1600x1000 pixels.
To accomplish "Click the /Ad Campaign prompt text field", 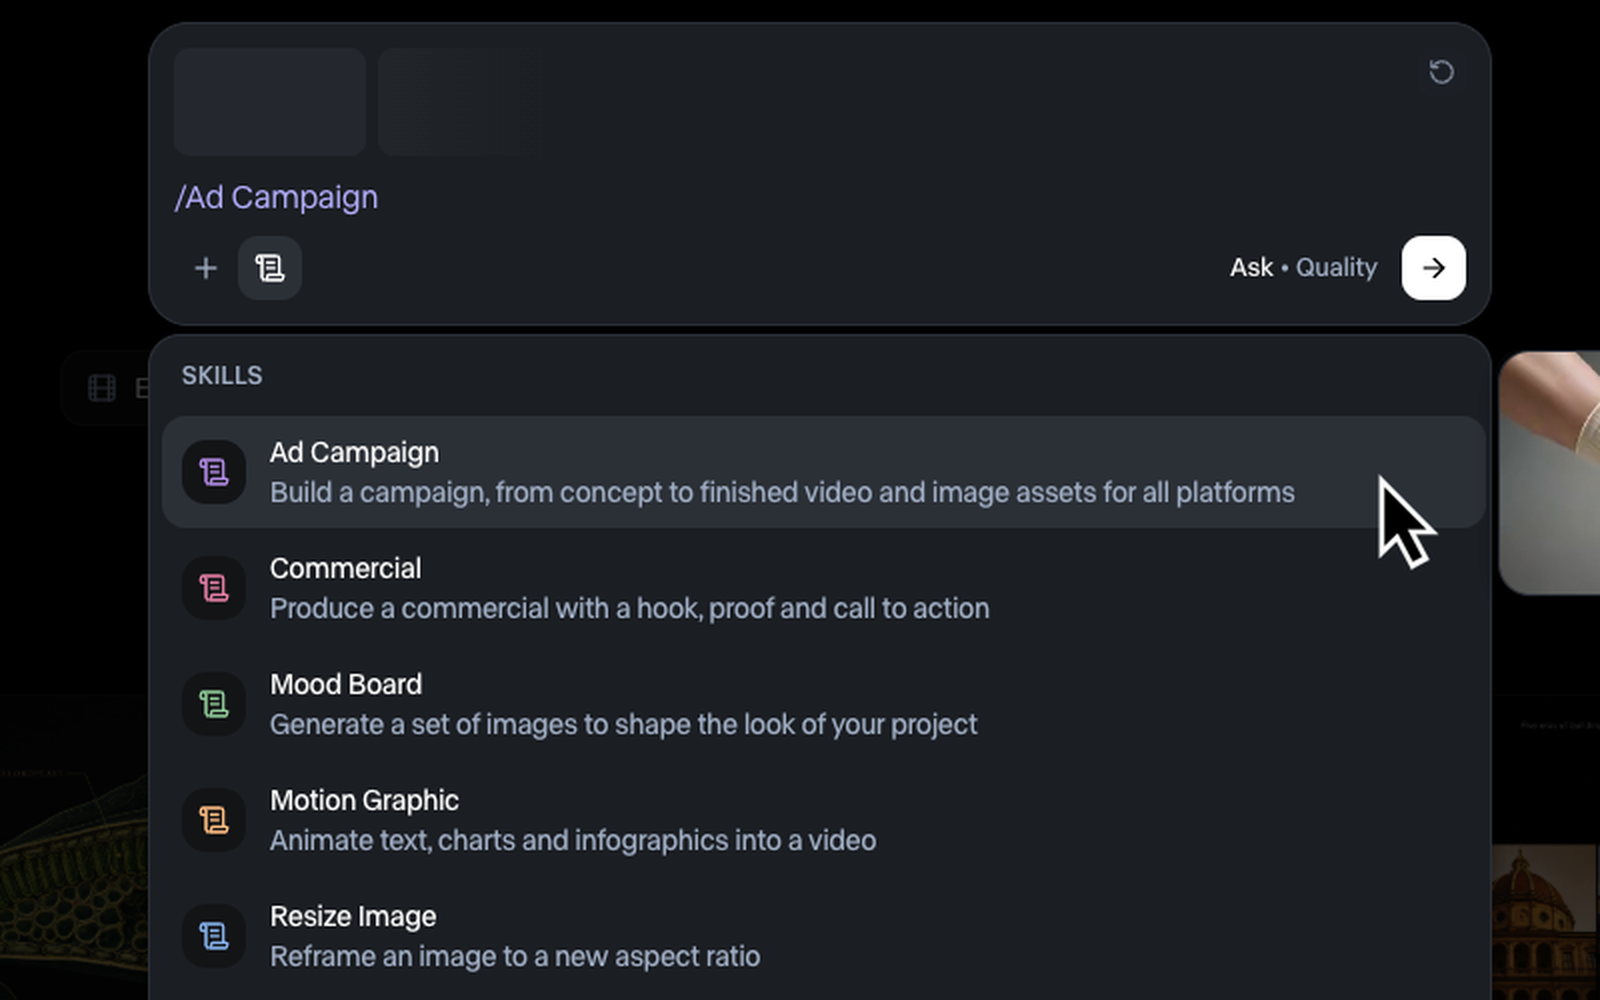I will (276, 197).
